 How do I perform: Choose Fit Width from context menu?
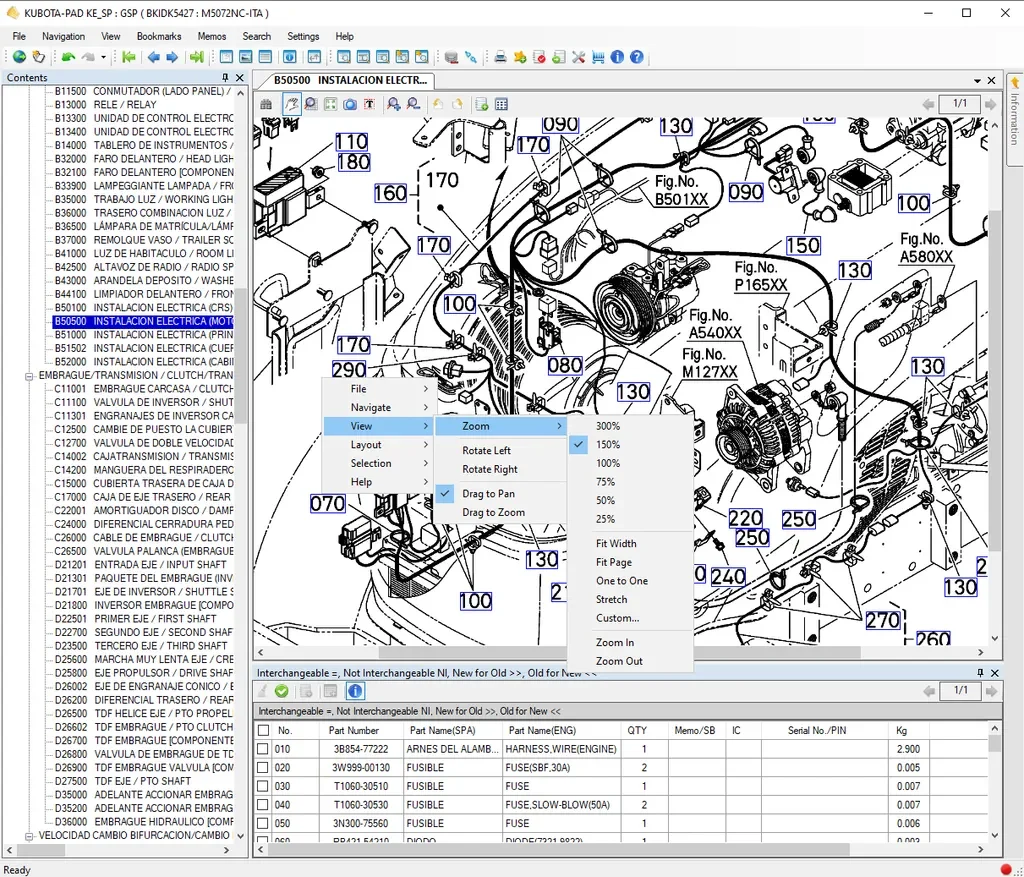click(616, 544)
